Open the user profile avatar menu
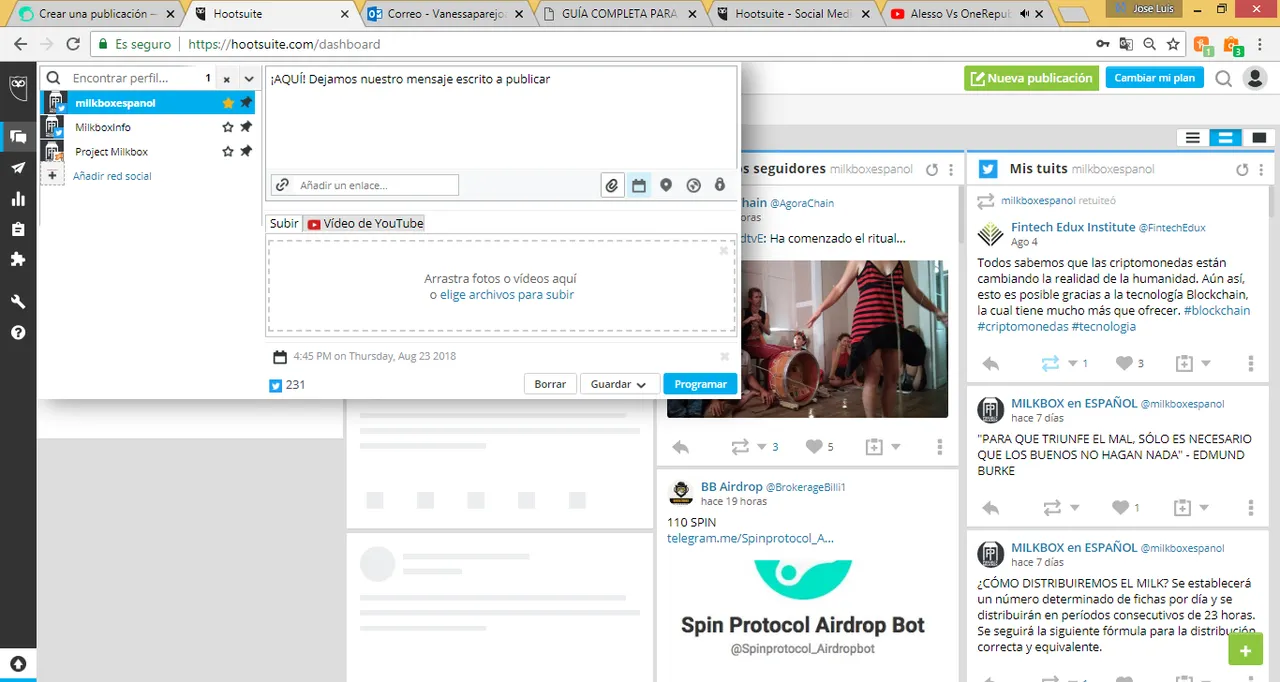1280x682 pixels. [1254, 78]
